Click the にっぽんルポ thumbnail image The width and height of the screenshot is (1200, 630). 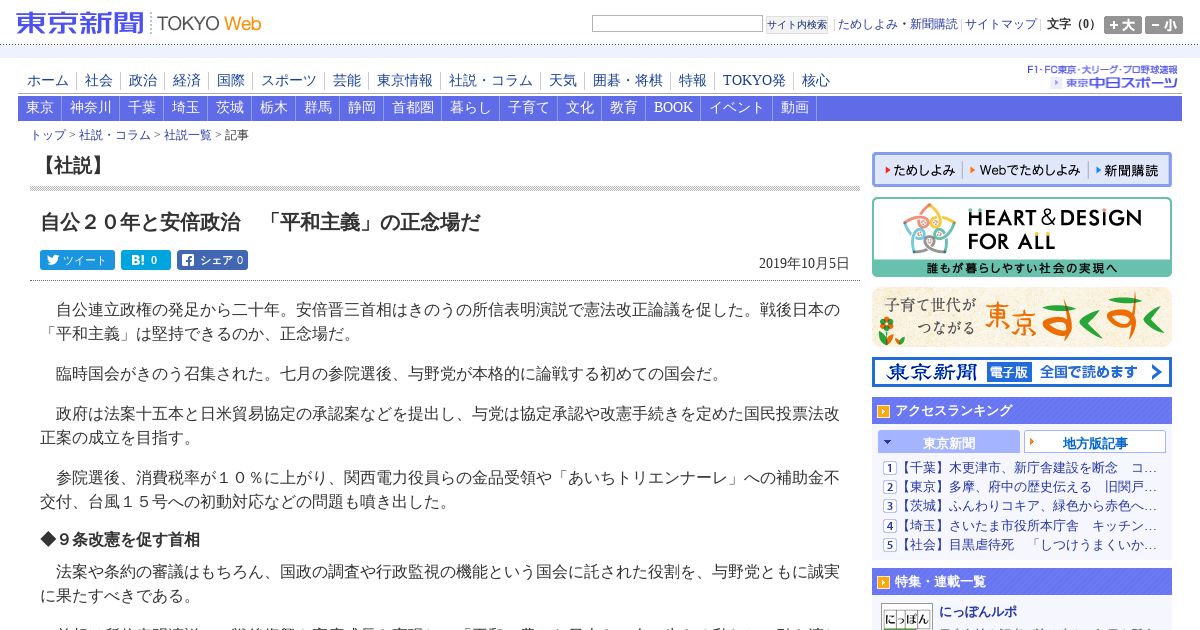[907, 617]
